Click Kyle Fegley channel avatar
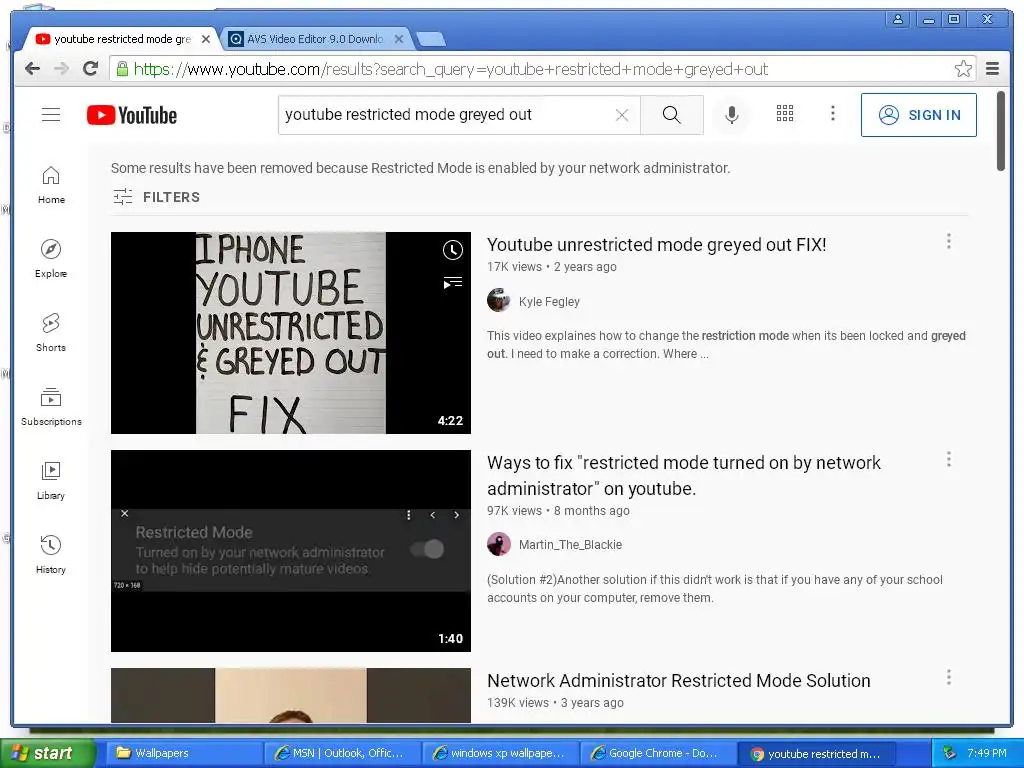Viewport: 1024px width, 768px height. (499, 300)
